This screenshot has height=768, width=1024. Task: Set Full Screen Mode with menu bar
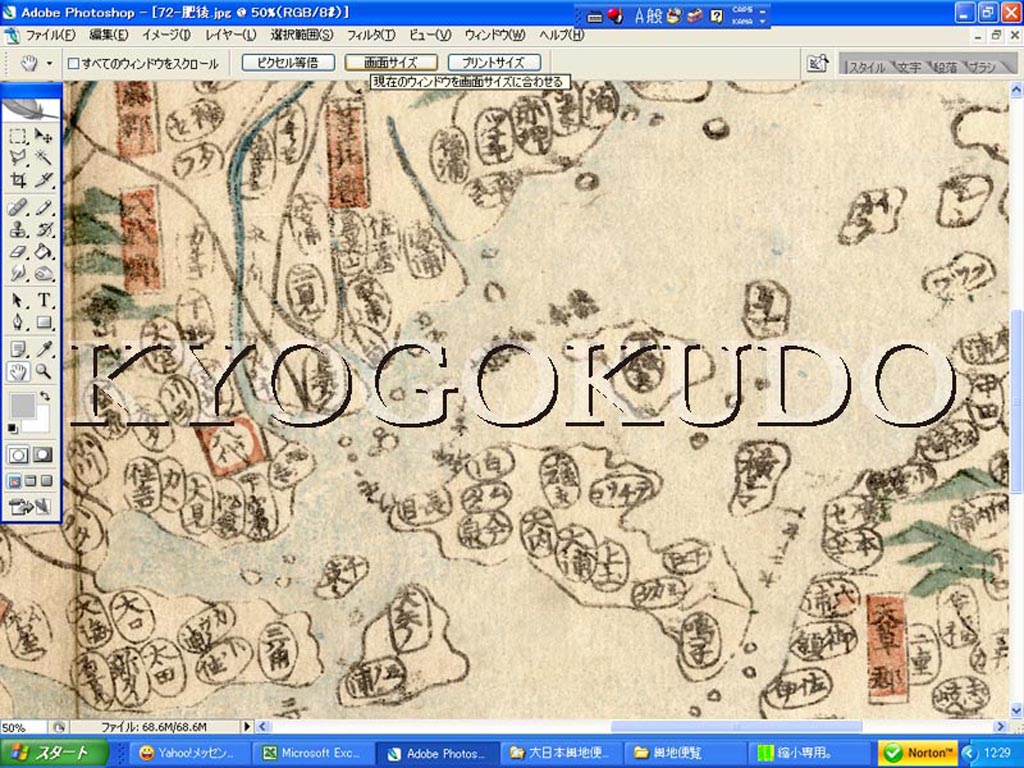coord(31,481)
